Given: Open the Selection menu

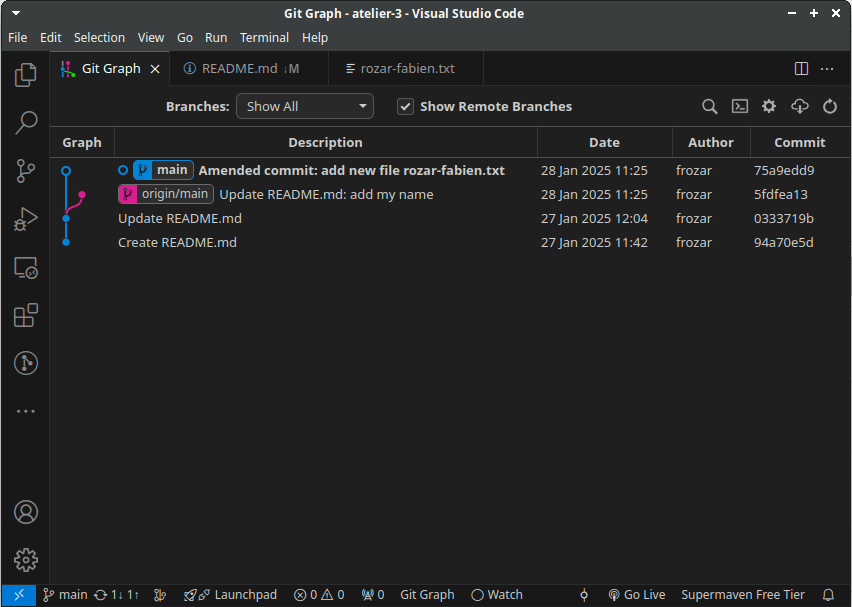Looking at the screenshot, I should [99, 37].
